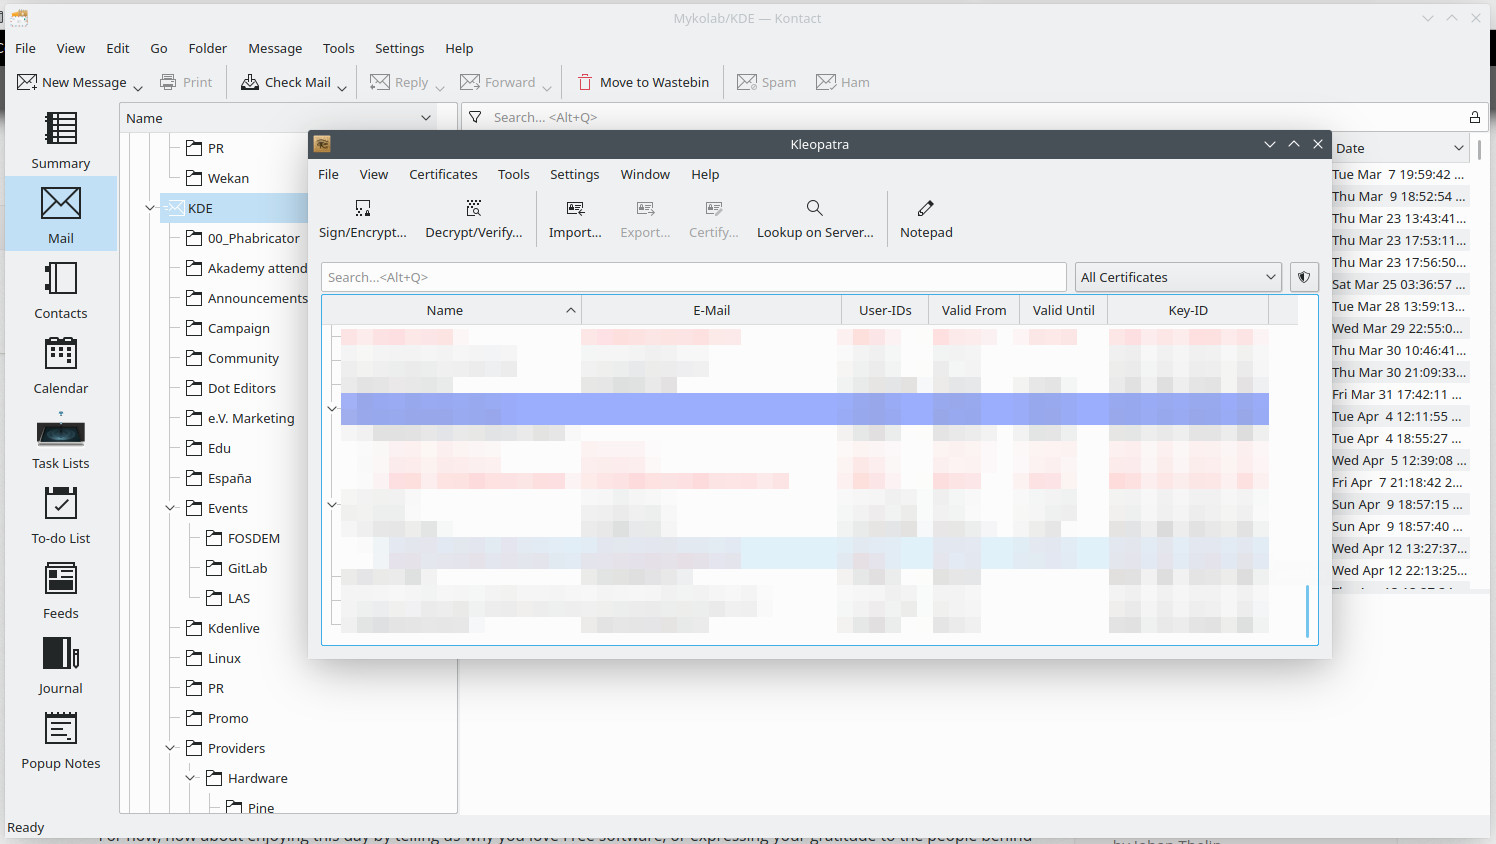Open Feeds in the Kontact sidebar

pyautogui.click(x=61, y=590)
